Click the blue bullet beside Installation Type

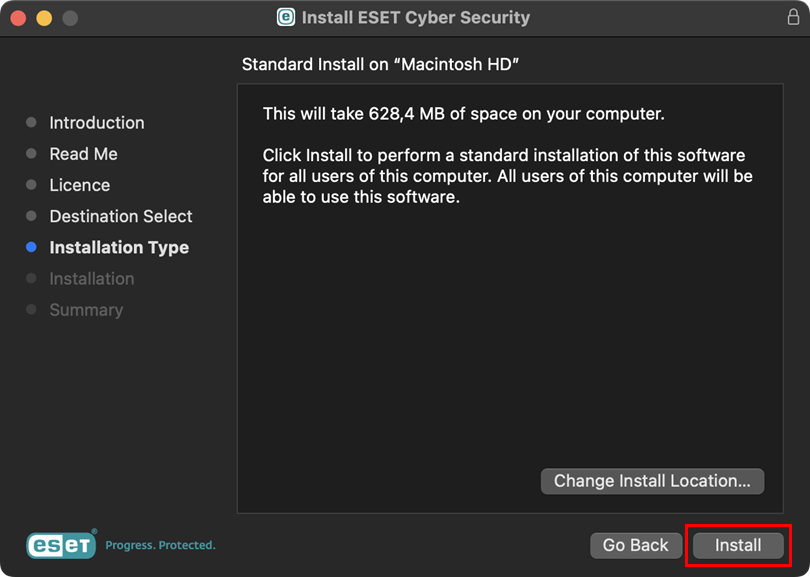31,247
